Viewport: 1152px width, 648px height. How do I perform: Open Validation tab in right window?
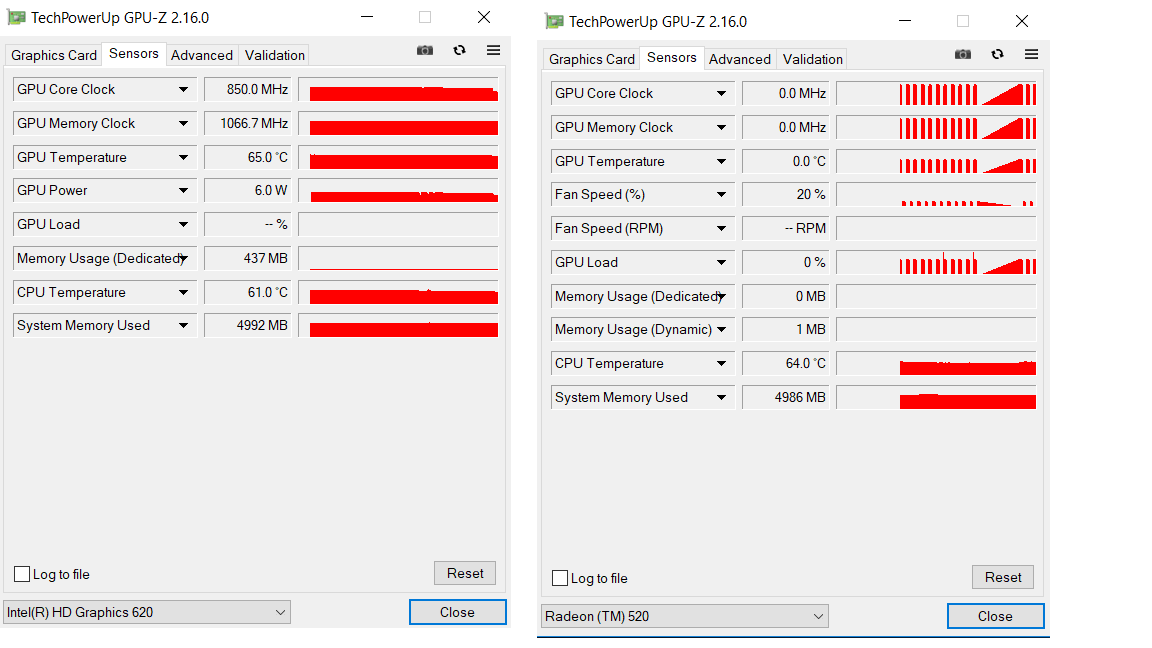[x=813, y=60]
